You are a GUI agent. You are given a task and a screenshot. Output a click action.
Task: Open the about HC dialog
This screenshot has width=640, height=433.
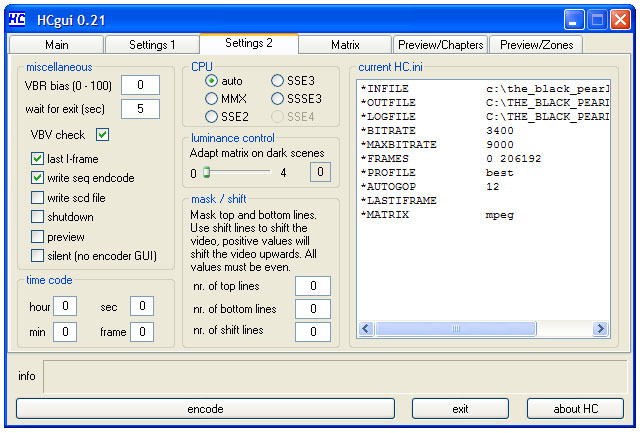tap(576, 409)
